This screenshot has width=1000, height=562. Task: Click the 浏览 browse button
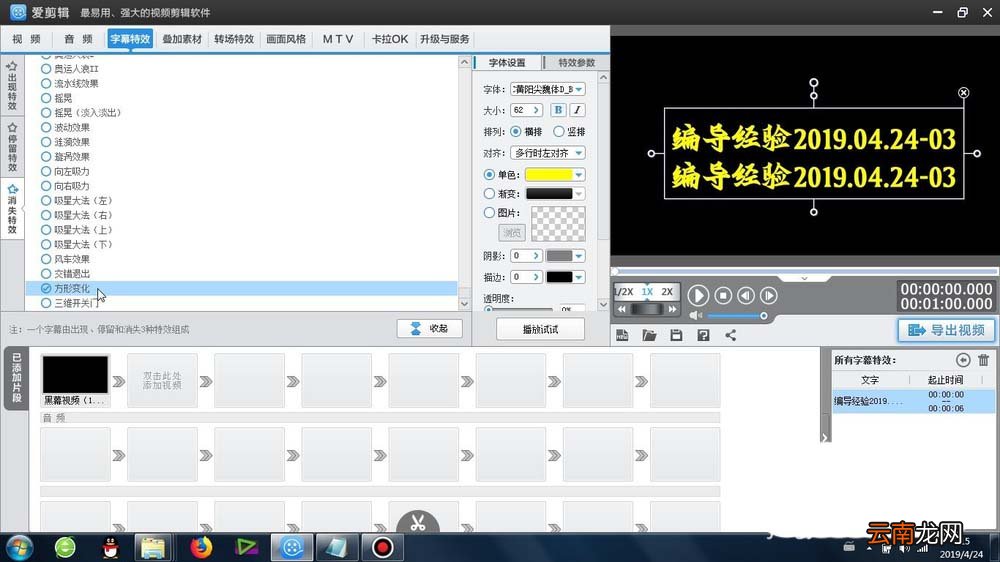511,232
